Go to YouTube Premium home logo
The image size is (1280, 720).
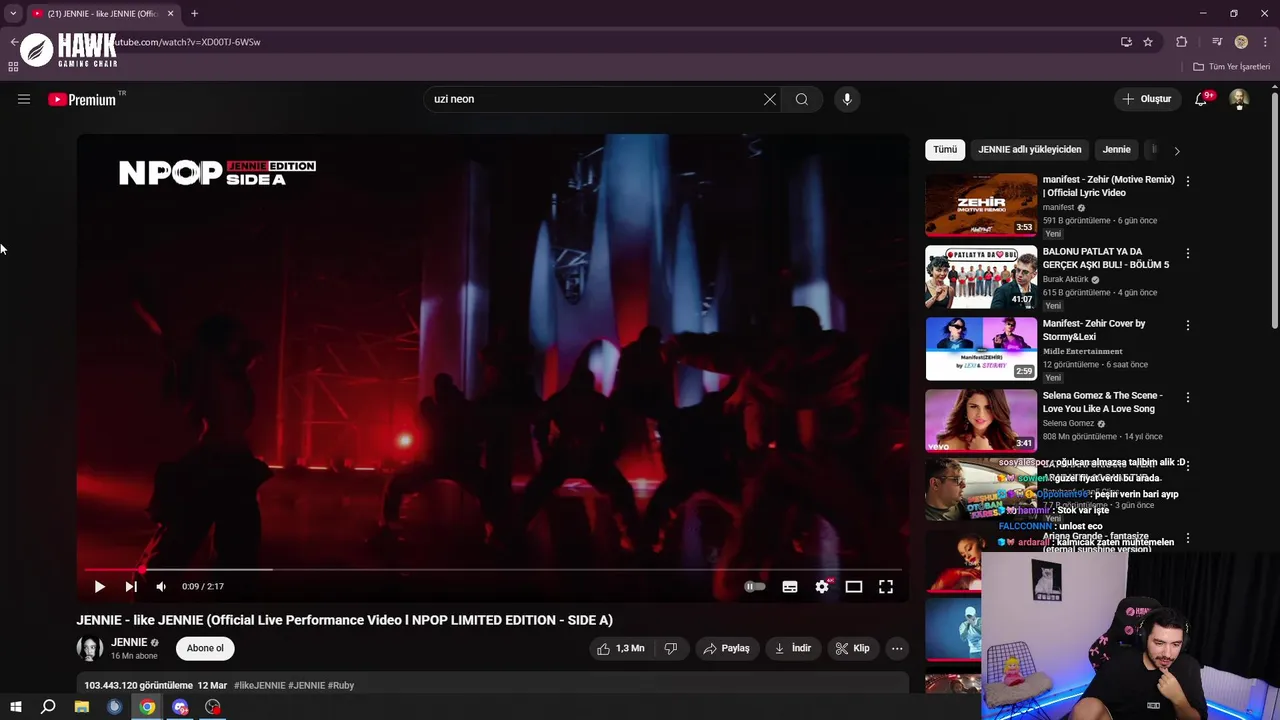(82, 99)
